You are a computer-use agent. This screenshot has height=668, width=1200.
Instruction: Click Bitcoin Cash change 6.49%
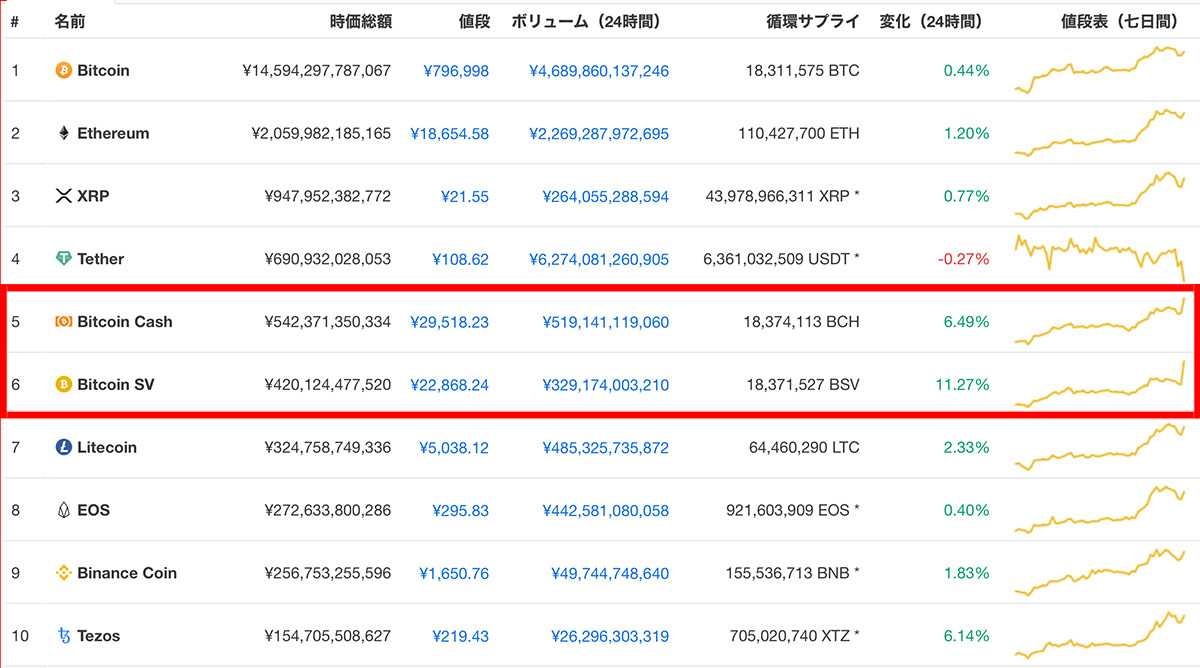click(x=966, y=322)
